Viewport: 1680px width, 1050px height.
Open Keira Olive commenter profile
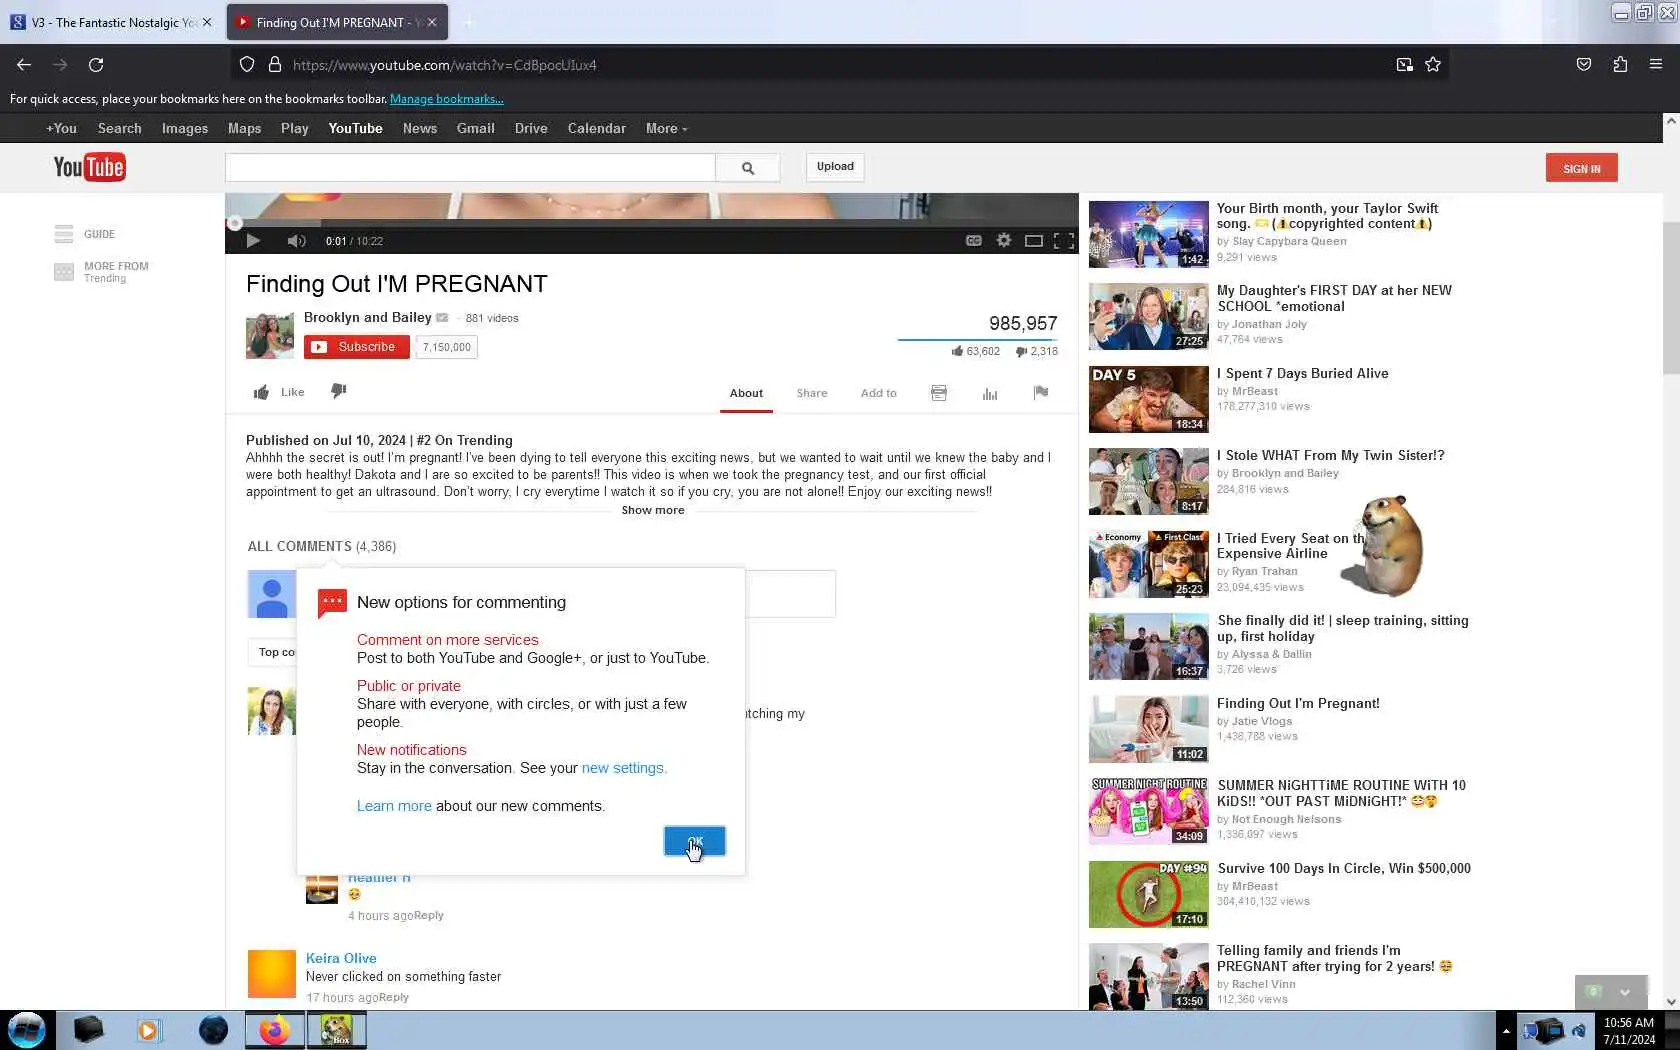341,958
